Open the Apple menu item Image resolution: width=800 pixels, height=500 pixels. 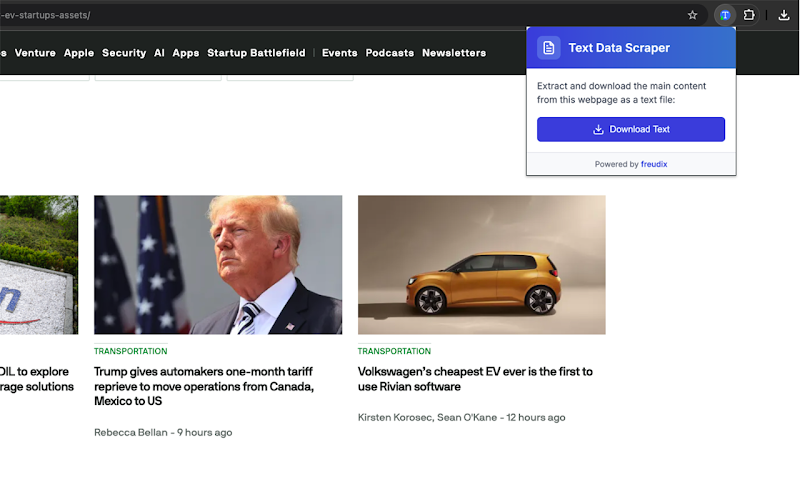point(79,53)
